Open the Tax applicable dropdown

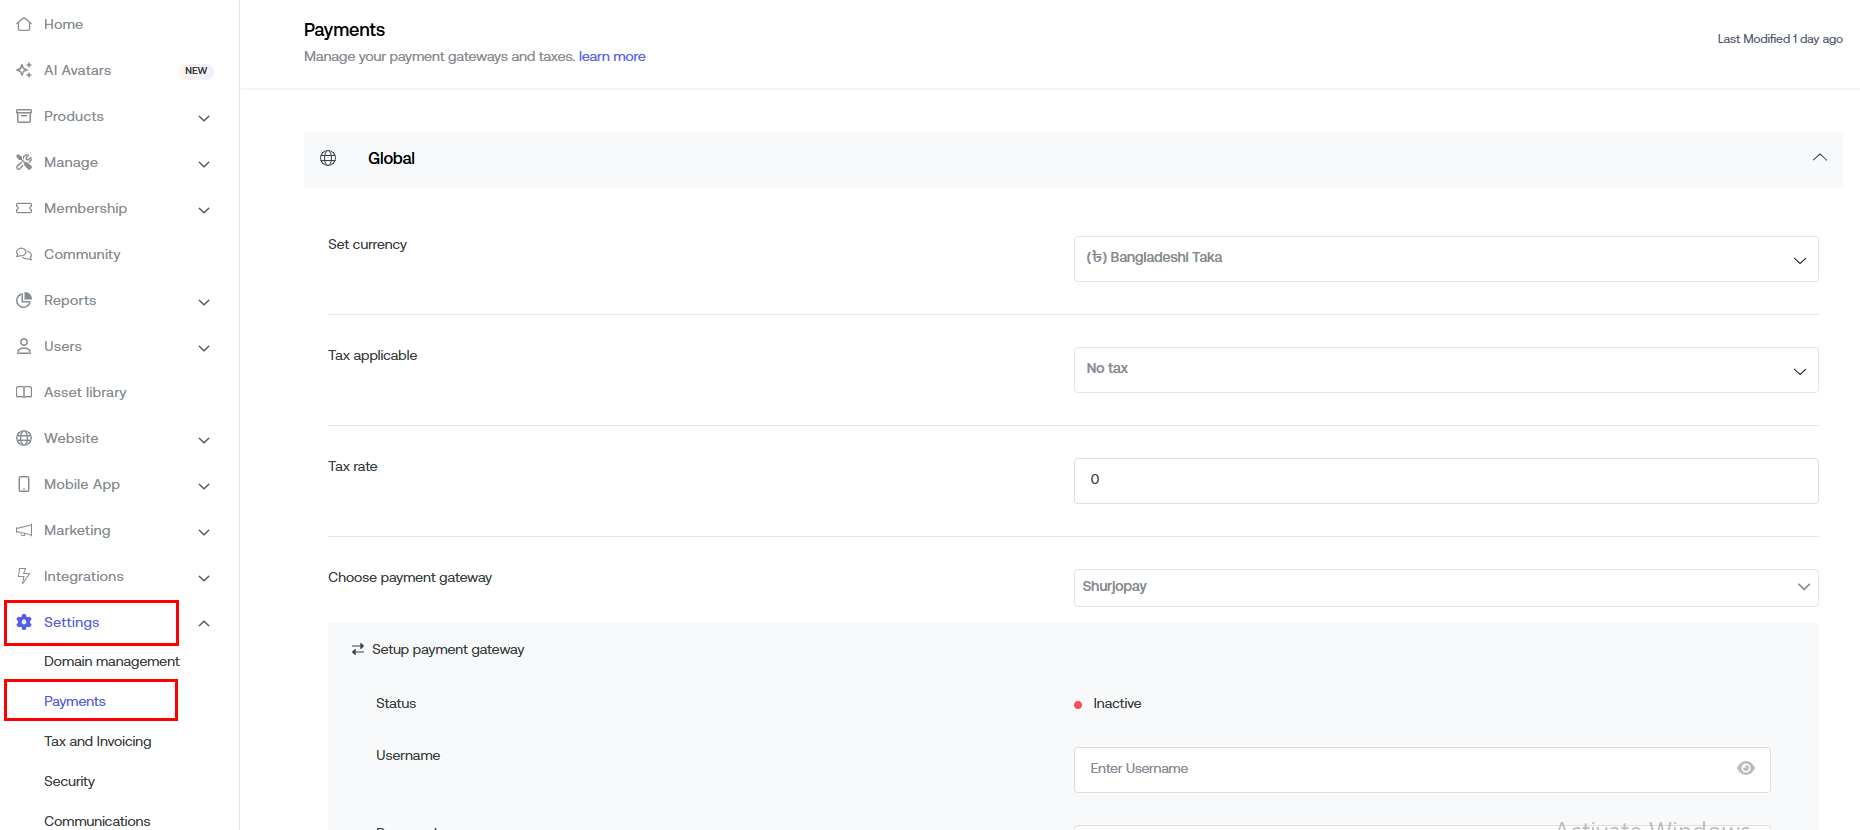pyautogui.click(x=1445, y=370)
